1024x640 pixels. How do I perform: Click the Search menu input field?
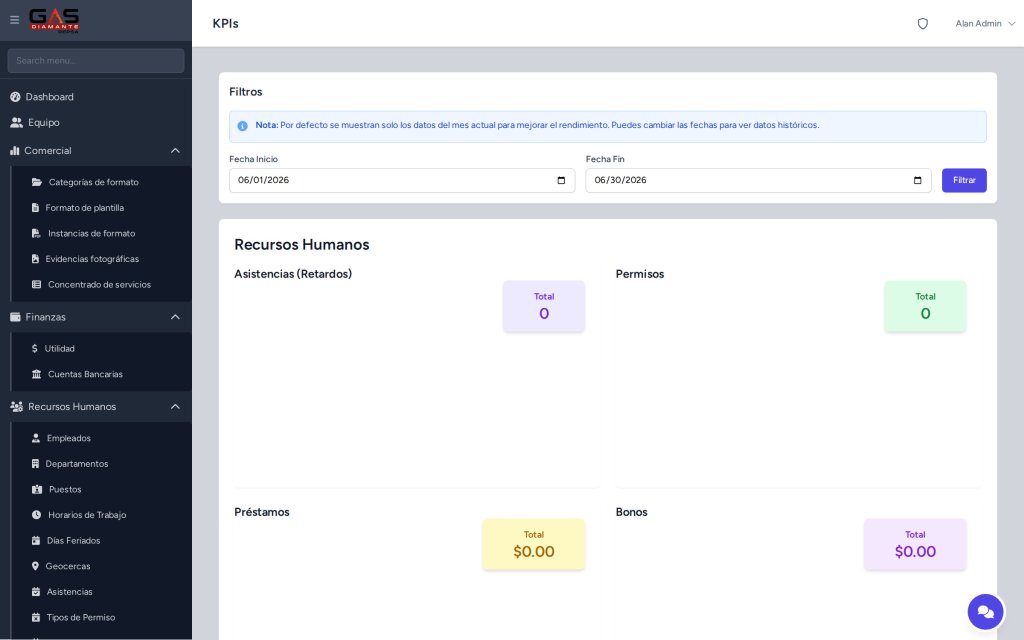96,61
